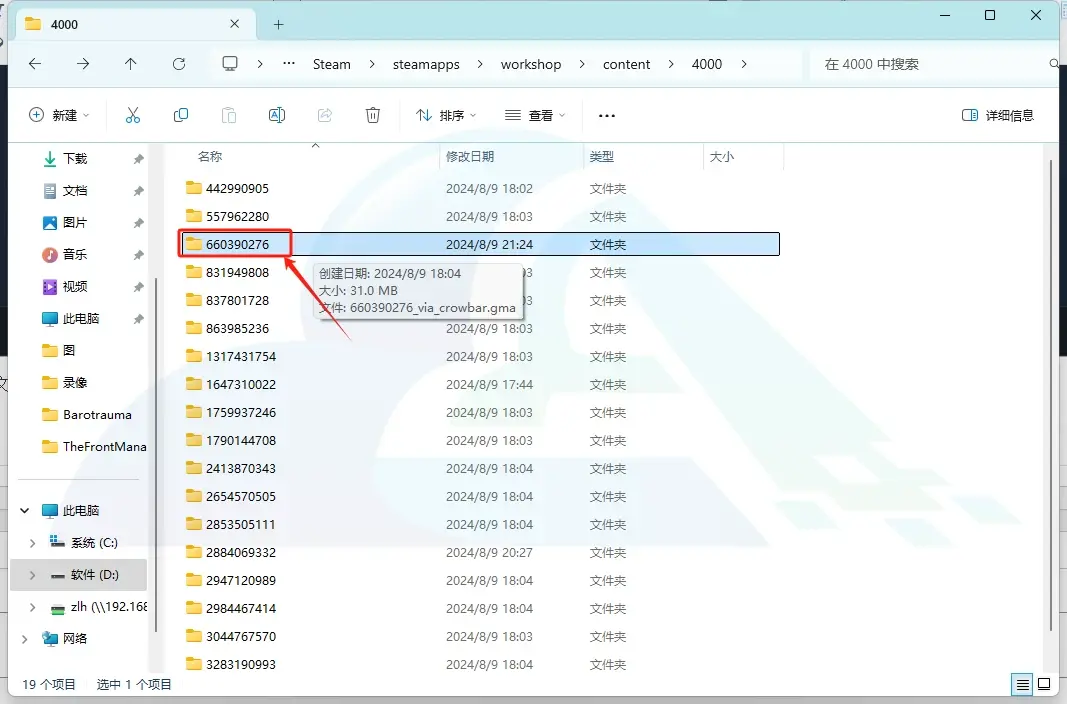Click 4000 in the breadcrumb path
Screen dimensions: 1067x704
[707, 64]
